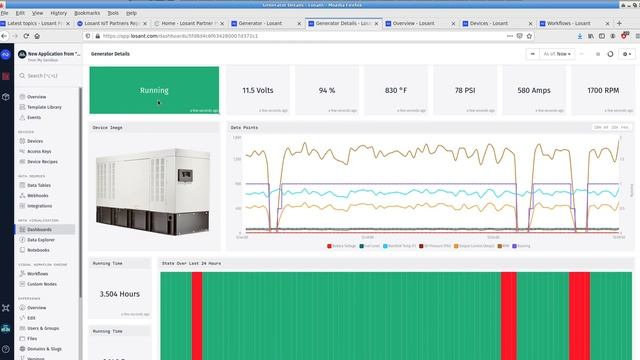640x360 pixels.
Task: Open the Tools menu
Action: [x=113, y=13]
